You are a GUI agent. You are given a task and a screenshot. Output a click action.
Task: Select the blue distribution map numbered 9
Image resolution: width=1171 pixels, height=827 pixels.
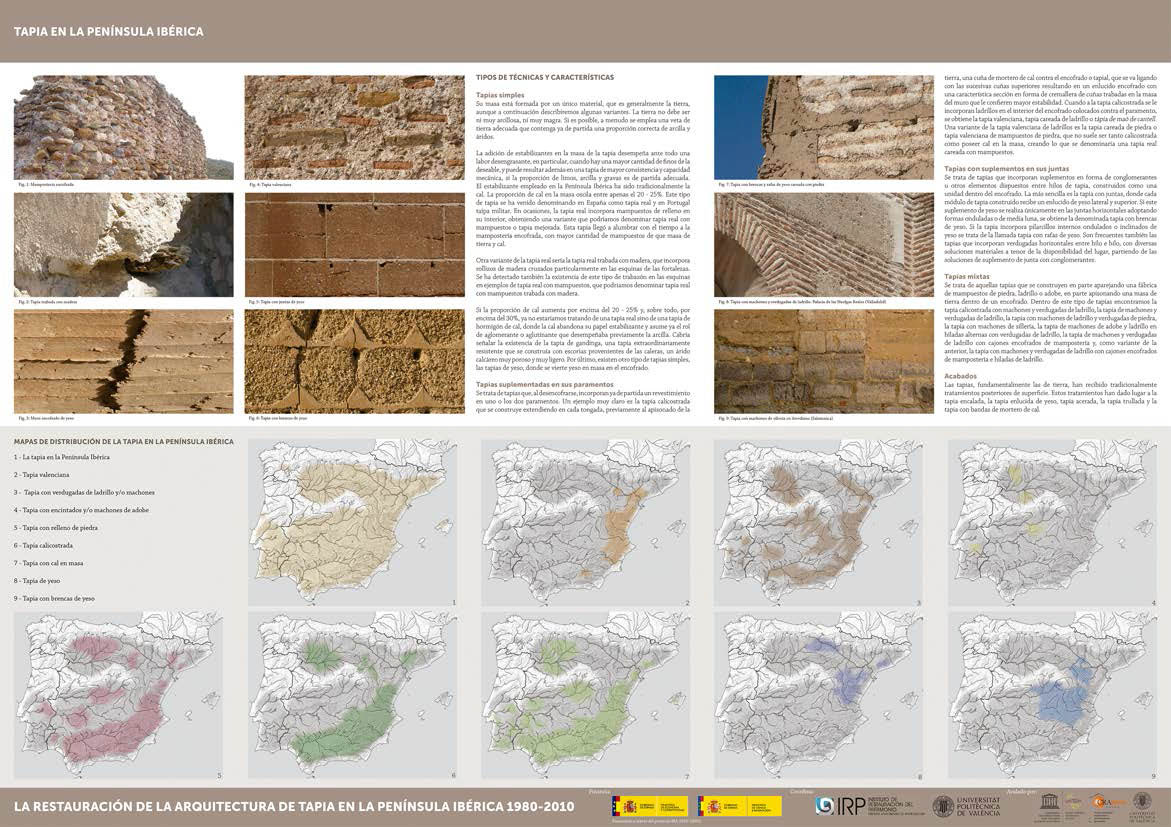1058,696
